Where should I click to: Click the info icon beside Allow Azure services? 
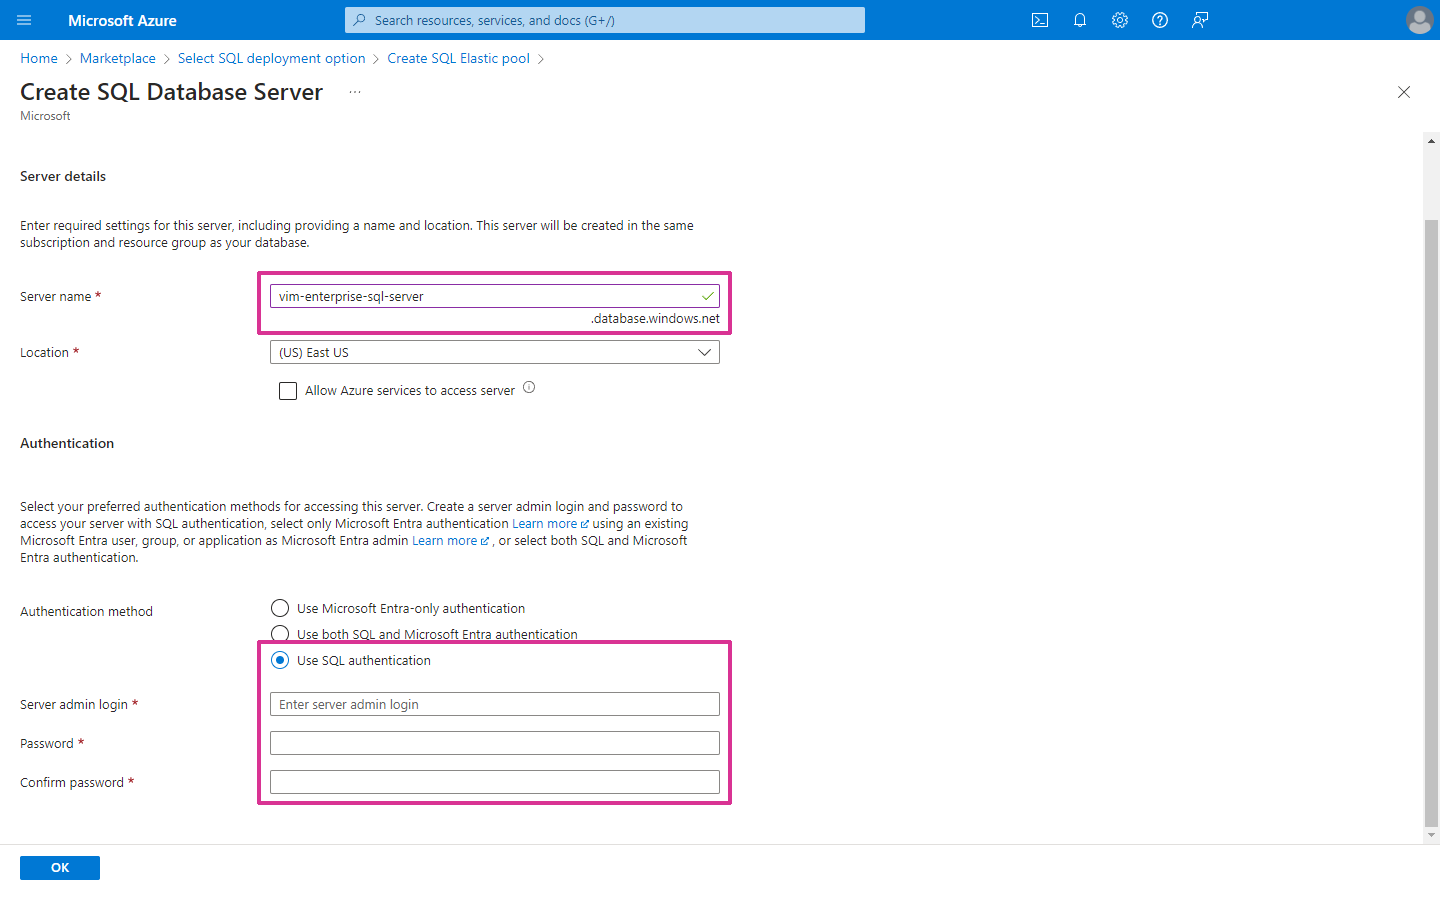tap(529, 388)
